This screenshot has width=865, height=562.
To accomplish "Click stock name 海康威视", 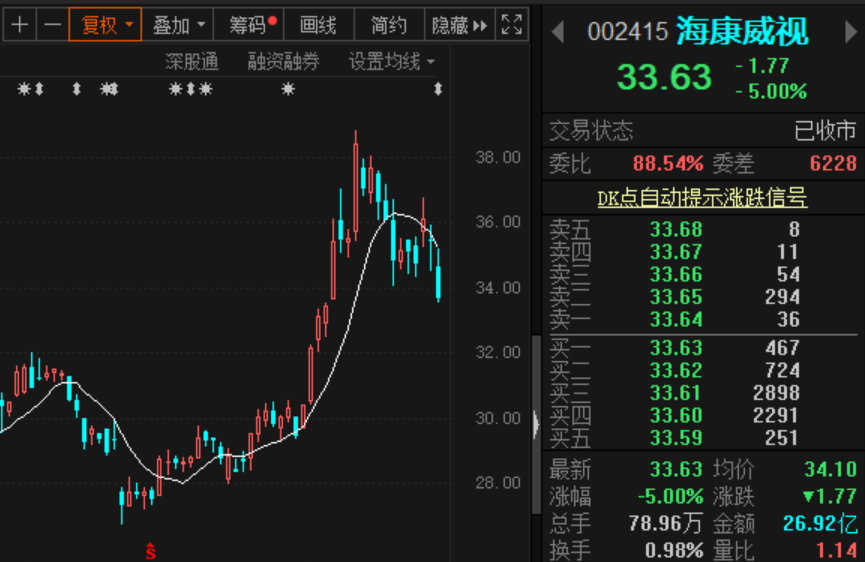I will (x=743, y=31).
